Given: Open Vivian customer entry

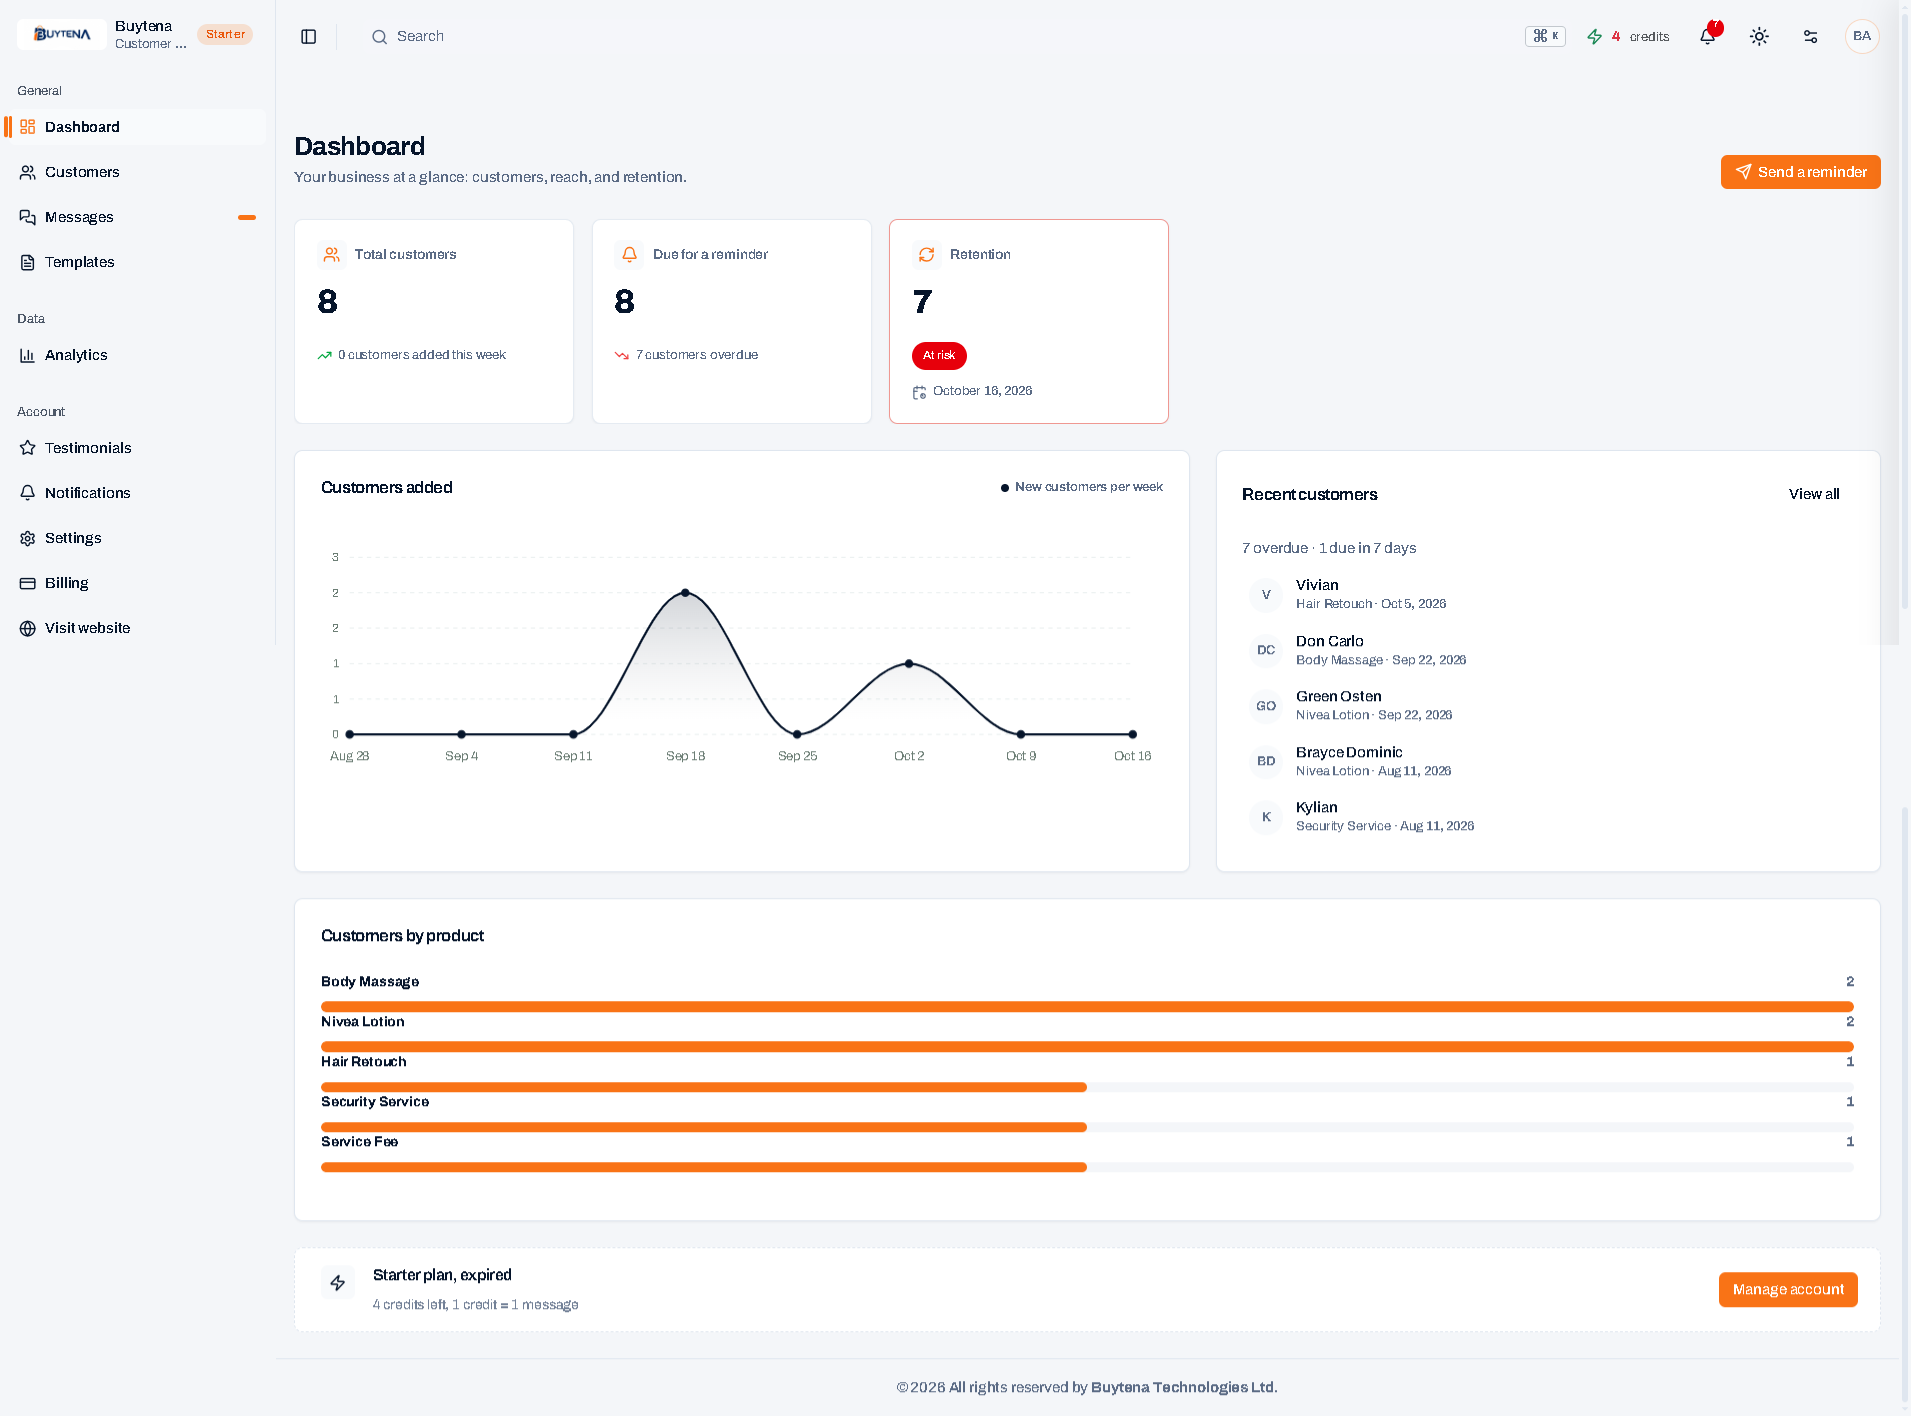Looking at the screenshot, I should coord(1548,594).
